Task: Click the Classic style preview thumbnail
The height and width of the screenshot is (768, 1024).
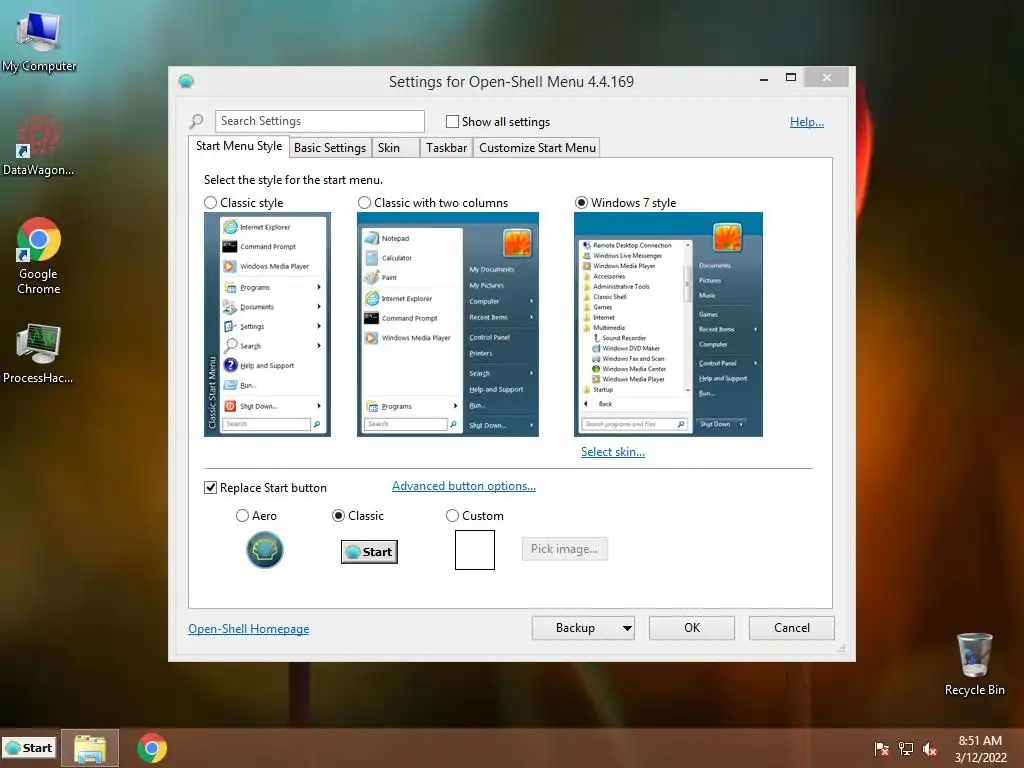Action: pyautogui.click(x=267, y=325)
